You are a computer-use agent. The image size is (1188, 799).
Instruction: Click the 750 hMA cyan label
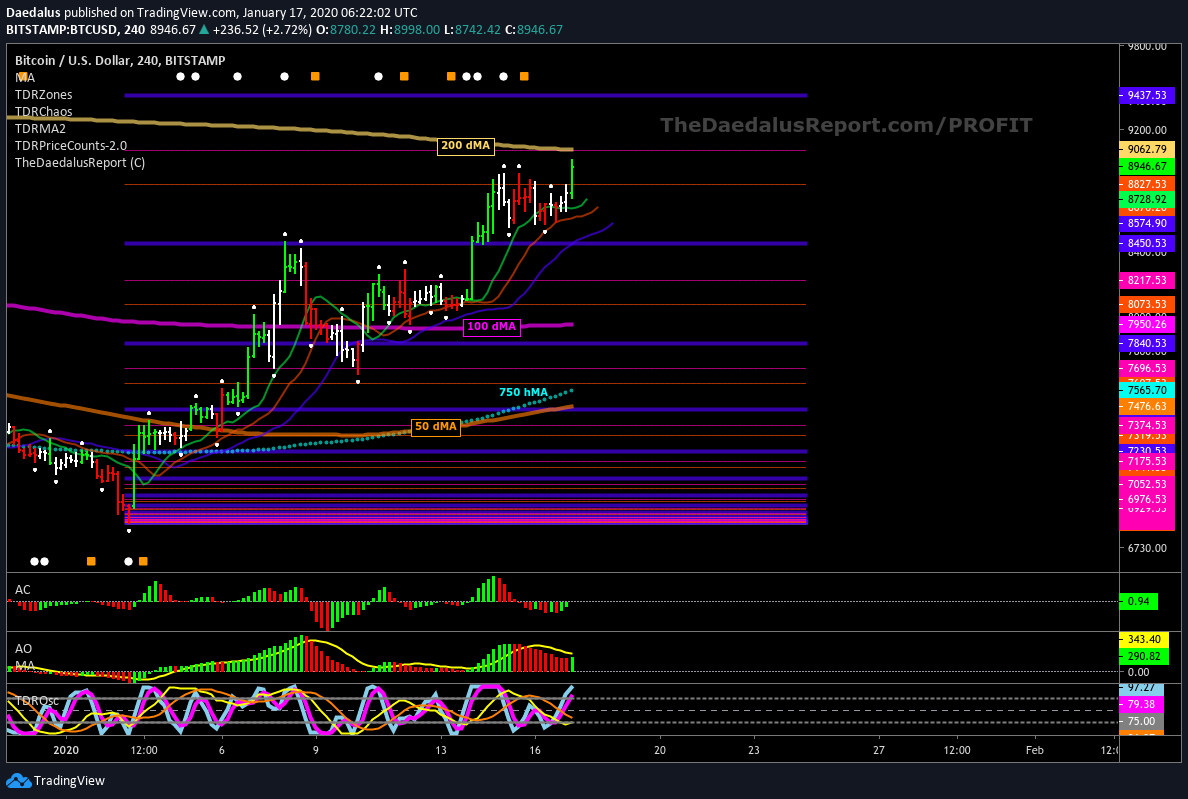point(523,392)
